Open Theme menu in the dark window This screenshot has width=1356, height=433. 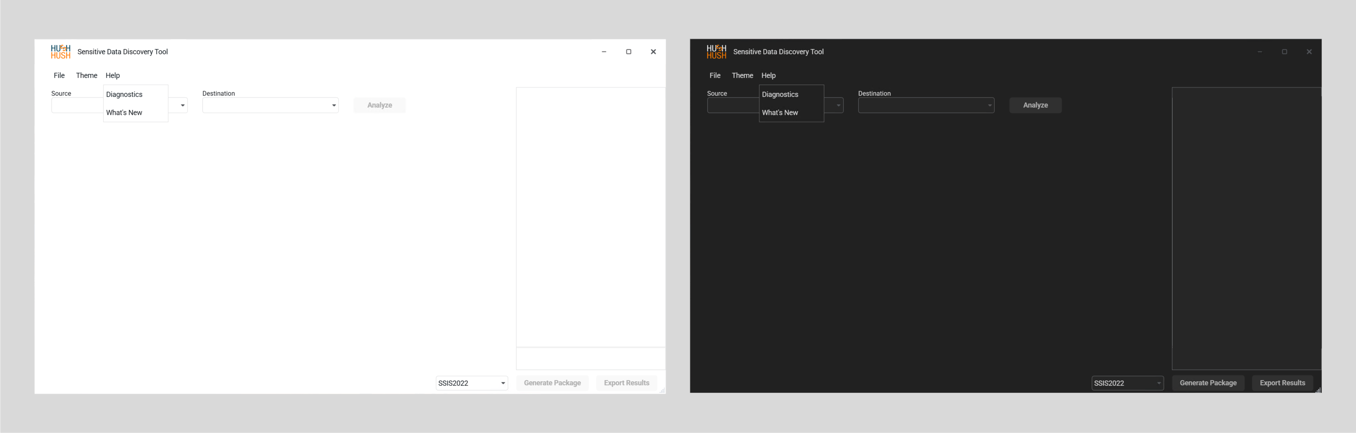(742, 76)
